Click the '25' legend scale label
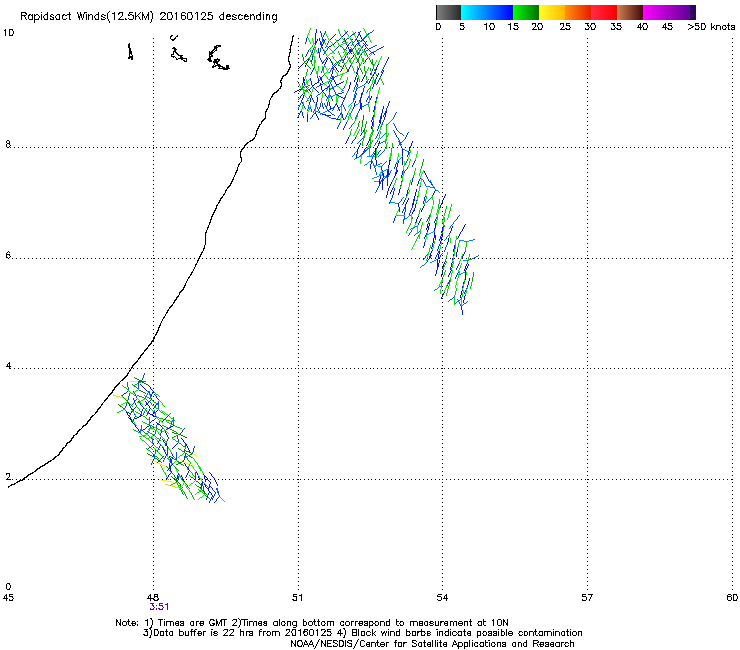Screen dimensions: 740x650 coord(565,27)
